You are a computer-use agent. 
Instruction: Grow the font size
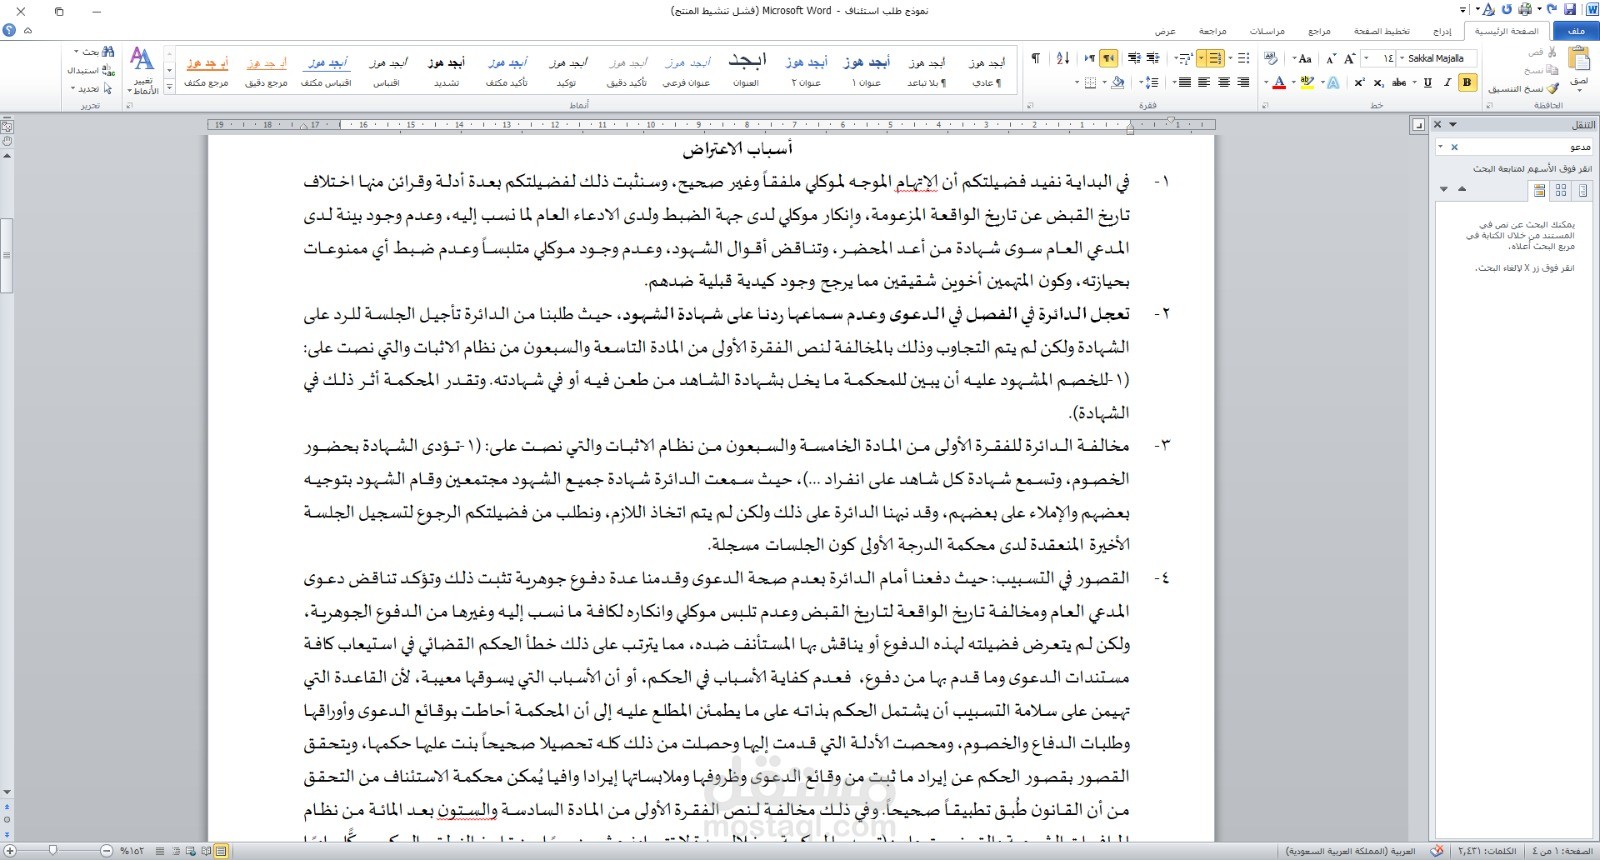pyautogui.click(x=1350, y=59)
